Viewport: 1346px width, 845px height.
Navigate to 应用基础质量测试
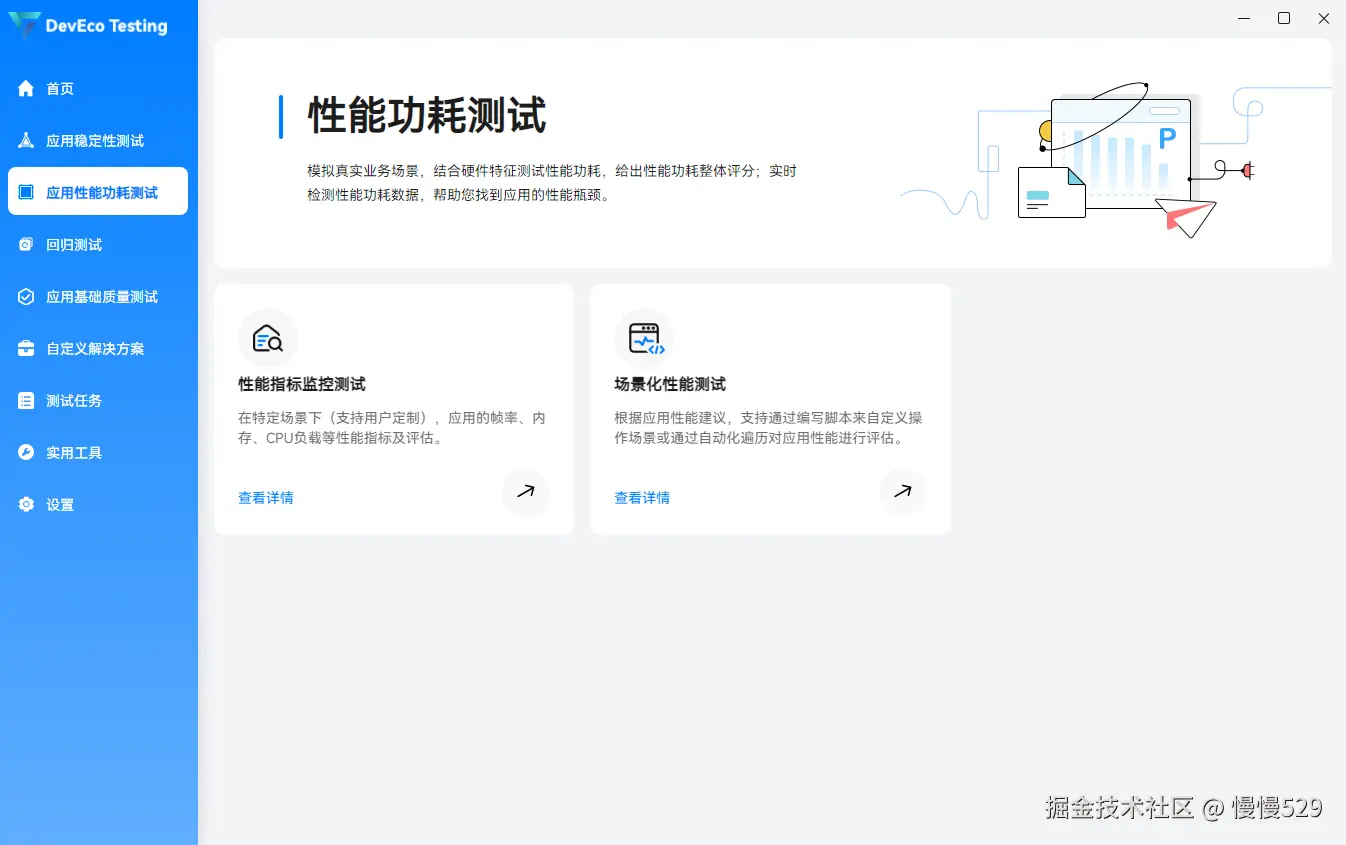[98, 297]
